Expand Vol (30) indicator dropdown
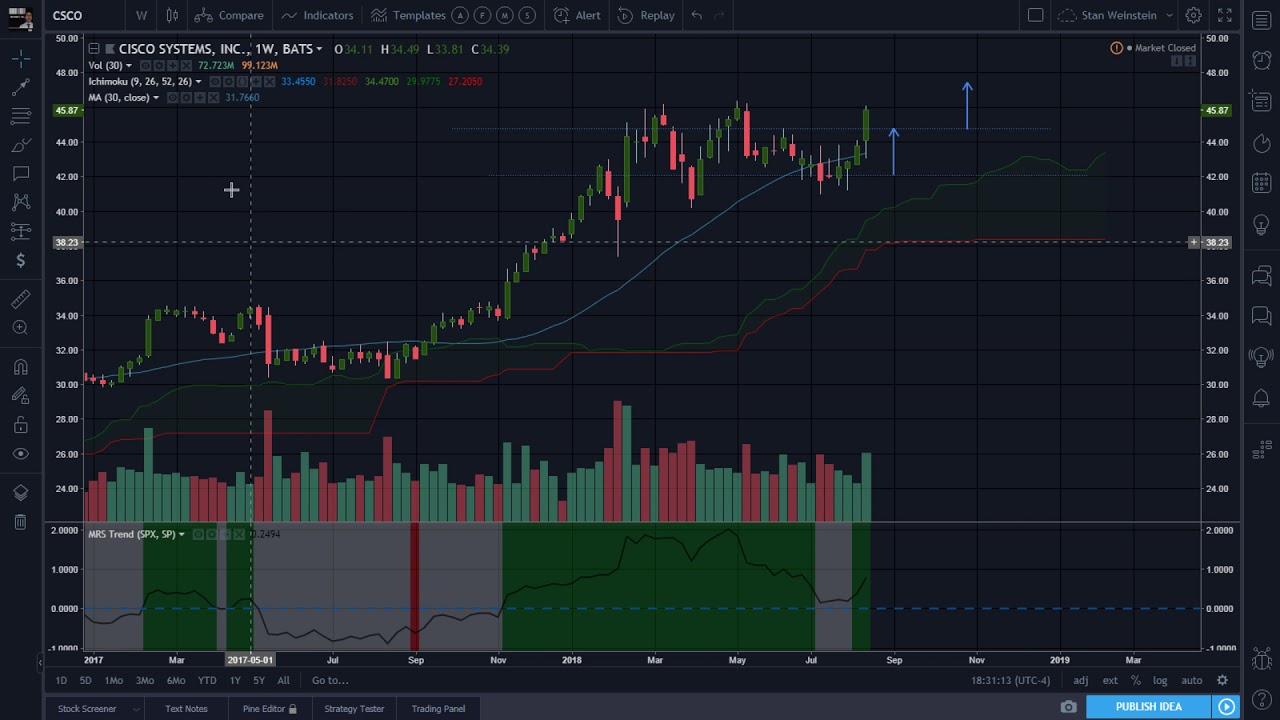Screen dimensions: 1280x720 pyautogui.click(x=129, y=65)
